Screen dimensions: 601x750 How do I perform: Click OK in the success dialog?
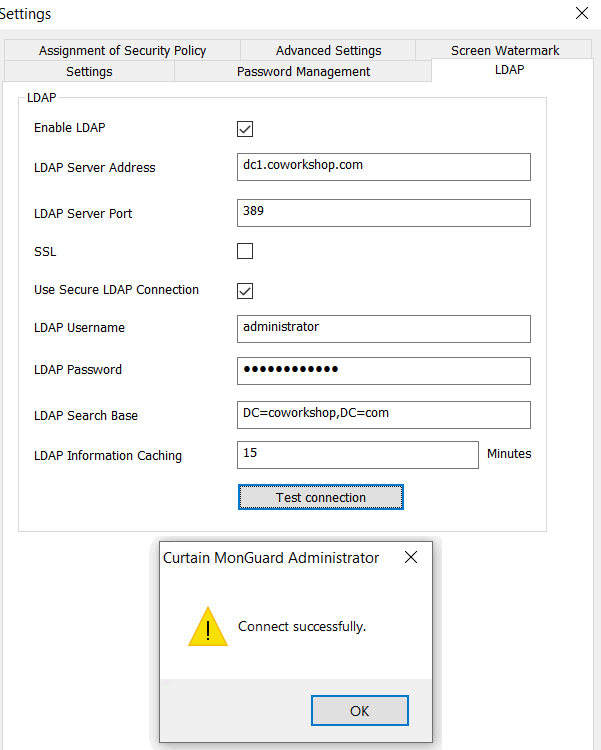tap(359, 711)
